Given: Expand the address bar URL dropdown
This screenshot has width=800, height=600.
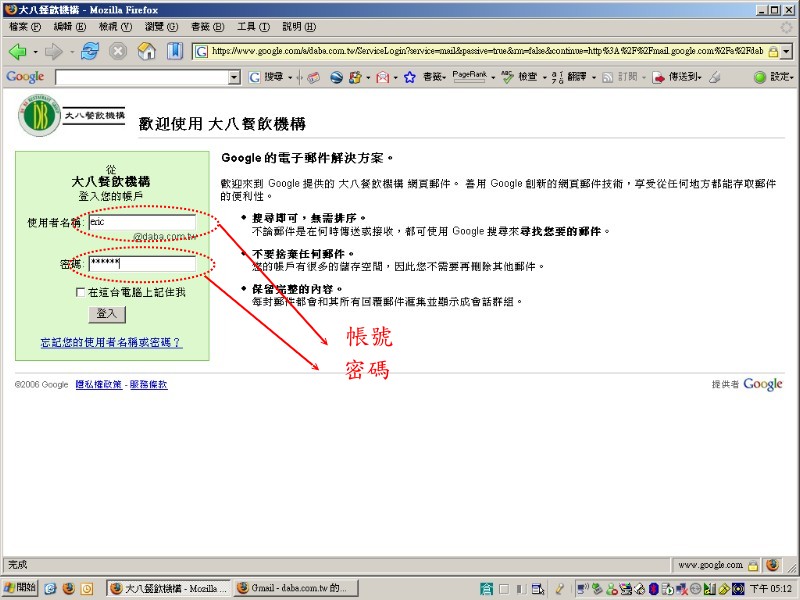Looking at the screenshot, I should point(786,52).
